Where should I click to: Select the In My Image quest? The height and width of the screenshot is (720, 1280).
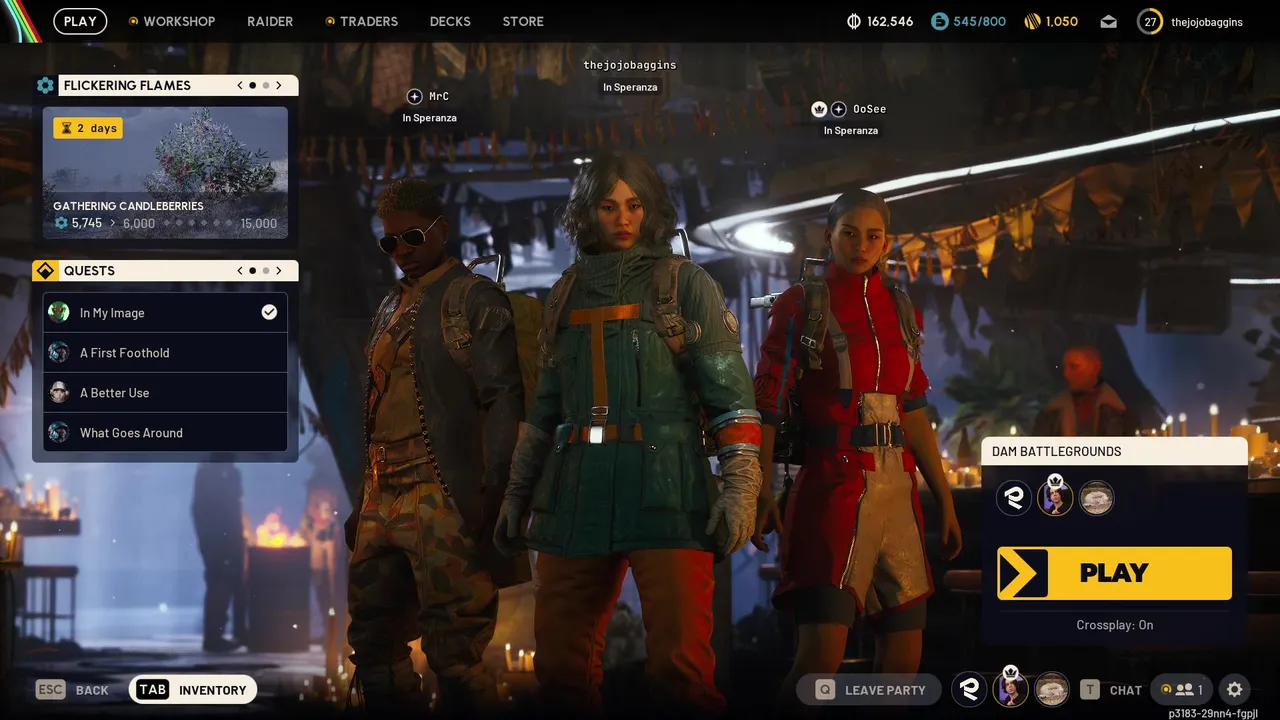(x=165, y=312)
